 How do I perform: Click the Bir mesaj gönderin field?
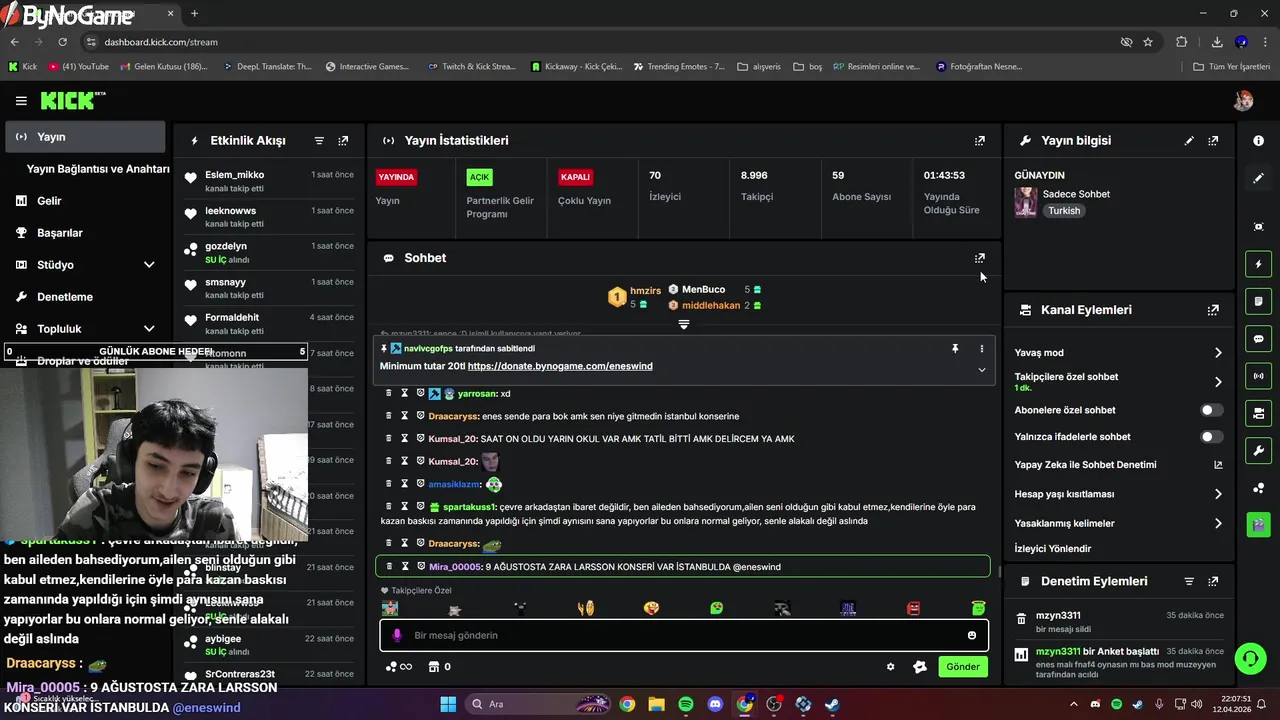tap(684, 635)
